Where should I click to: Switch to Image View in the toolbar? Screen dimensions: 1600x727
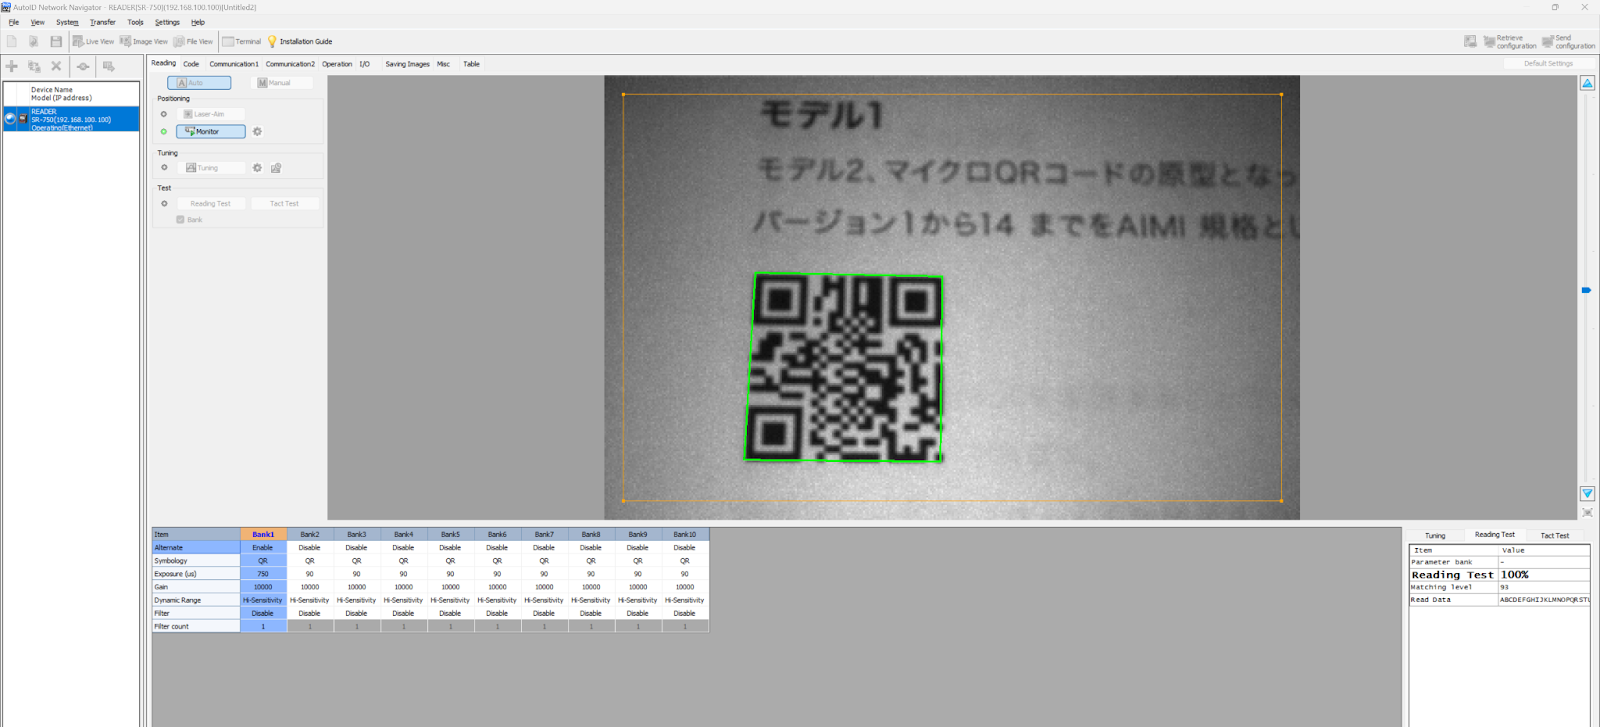point(144,41)
